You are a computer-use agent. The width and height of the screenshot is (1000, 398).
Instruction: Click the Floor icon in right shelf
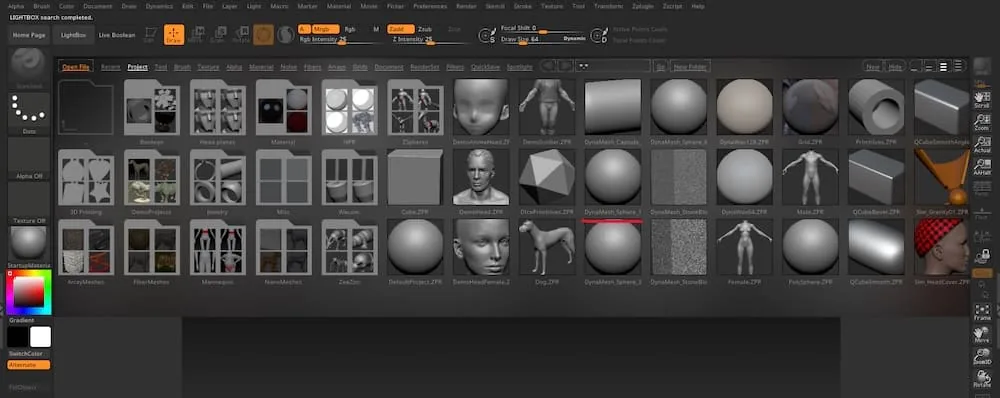(x=982, y=212)
